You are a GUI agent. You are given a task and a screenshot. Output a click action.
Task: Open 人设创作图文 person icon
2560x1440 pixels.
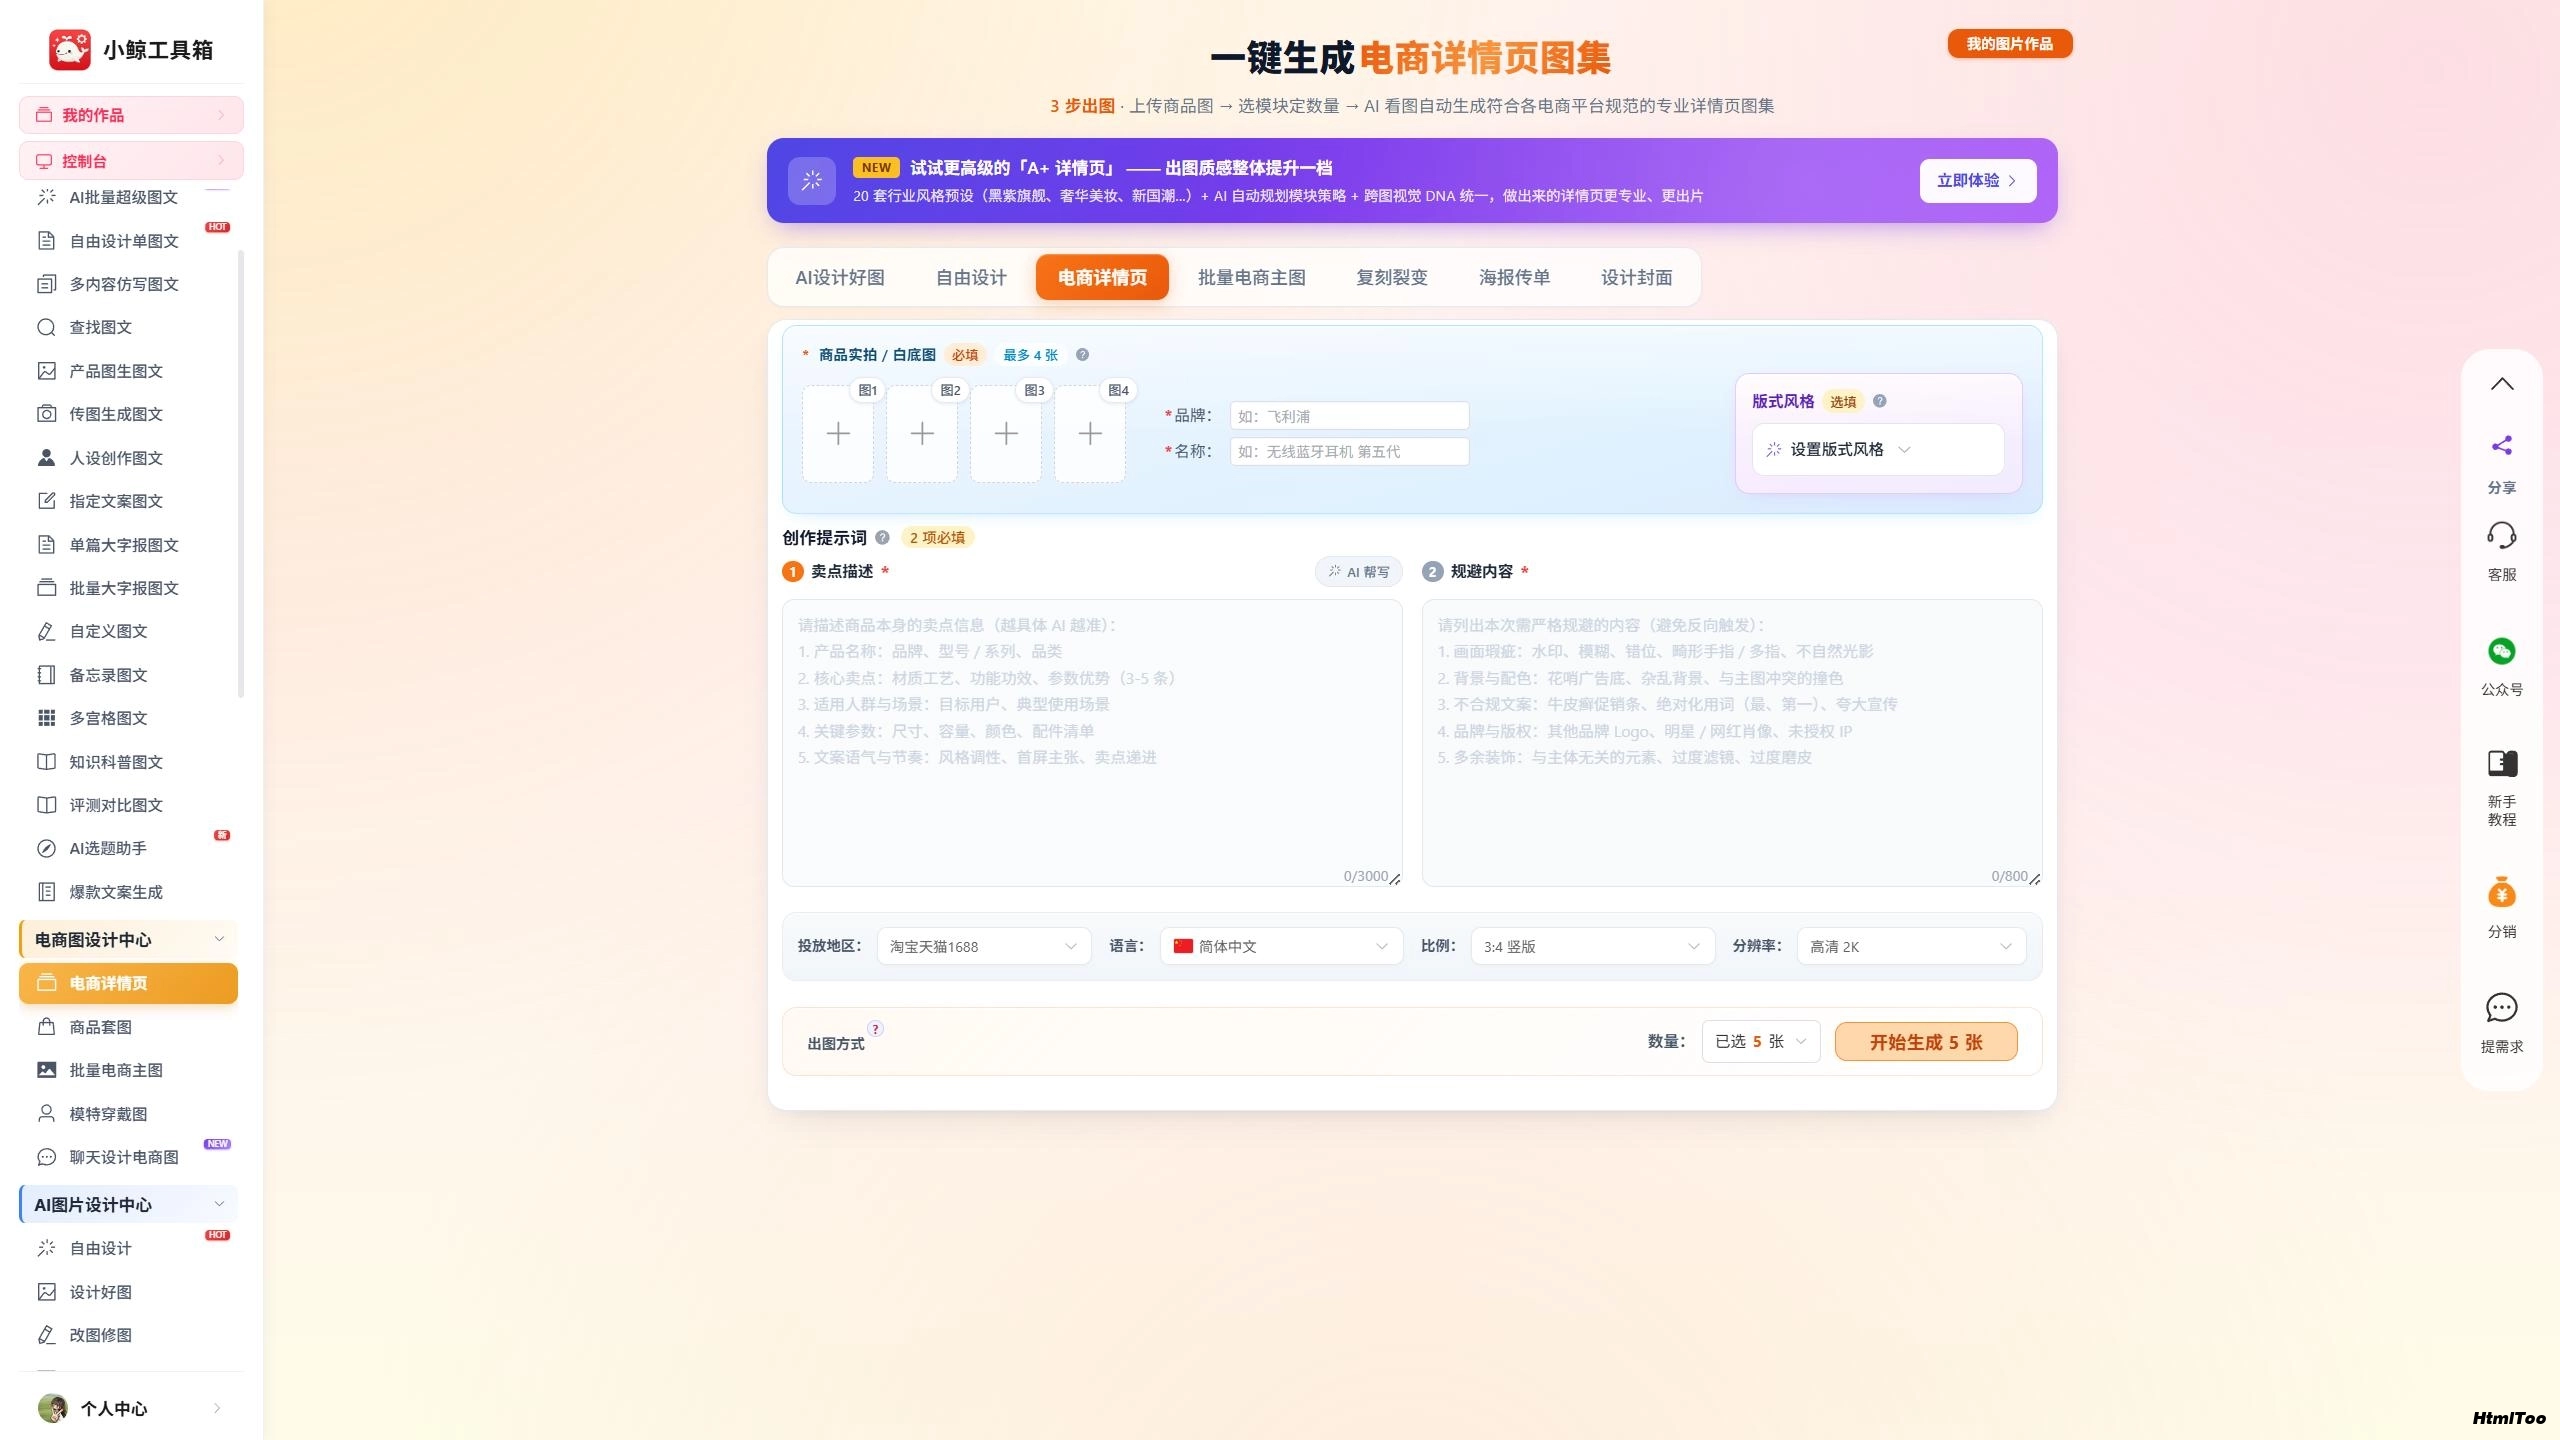click(46, 458)
